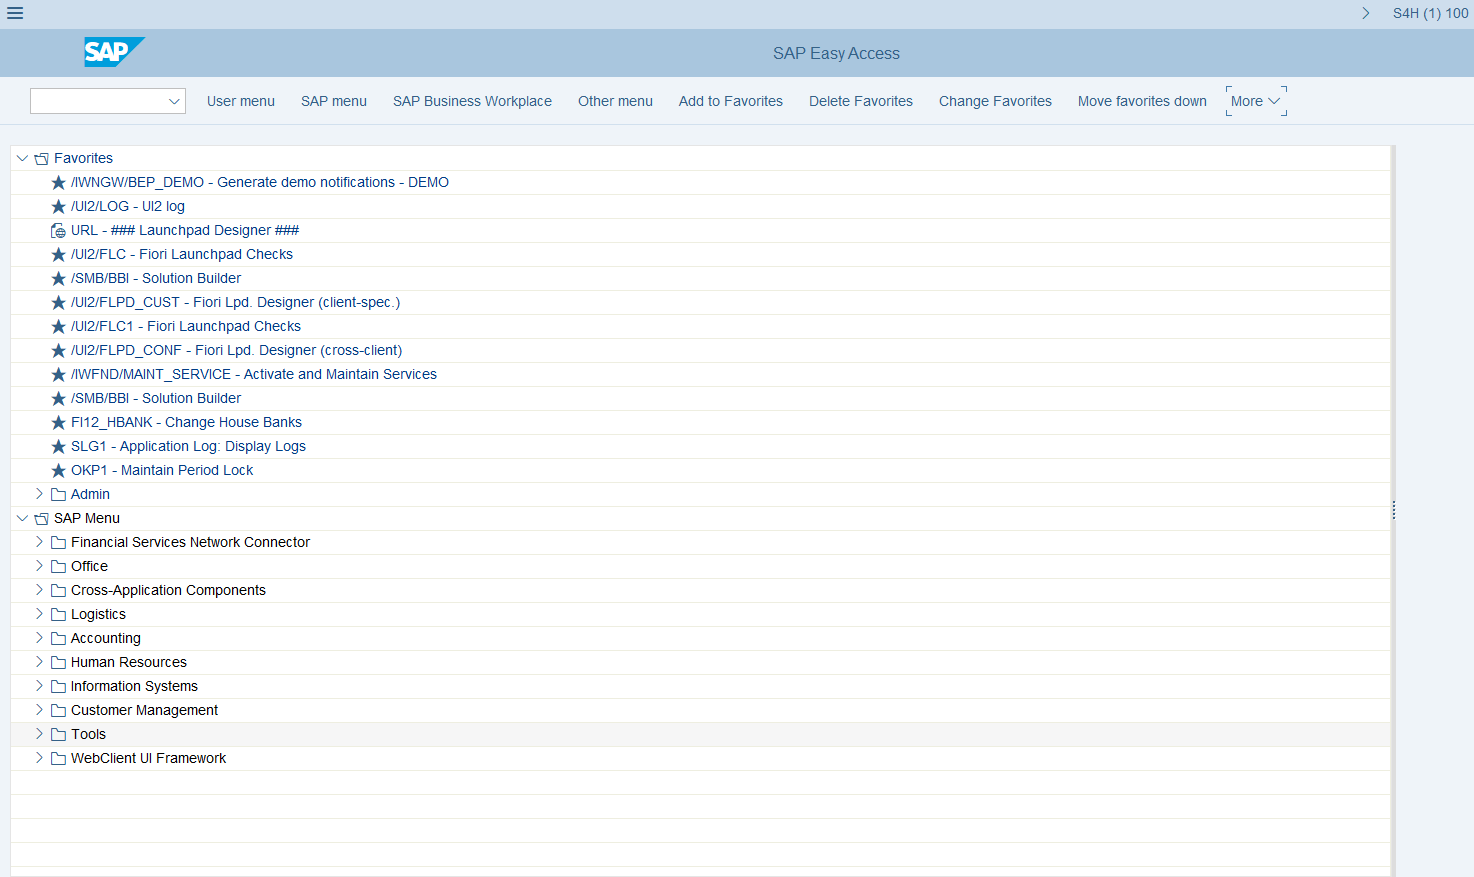Screen dimensions: 1474x877
Task: Expand Financial Services Network Connector folder
Action: pos(39,542)
